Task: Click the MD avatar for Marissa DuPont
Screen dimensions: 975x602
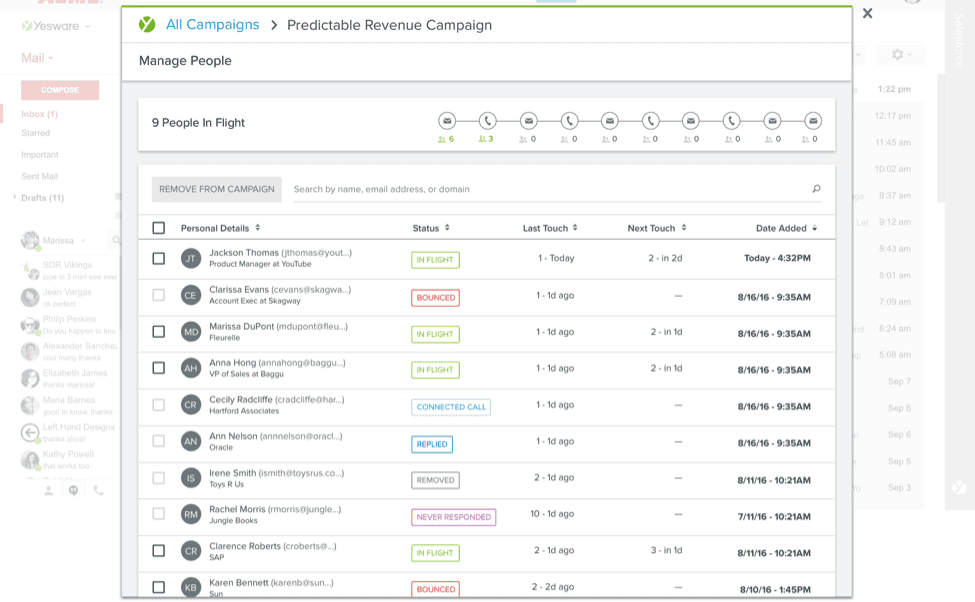Action: [x=191, y=331]
